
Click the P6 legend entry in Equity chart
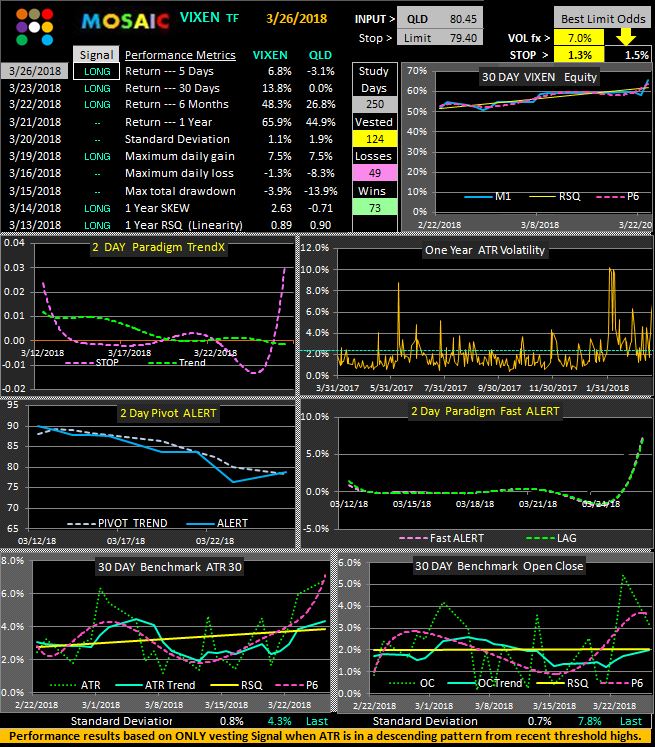point(618,197)
